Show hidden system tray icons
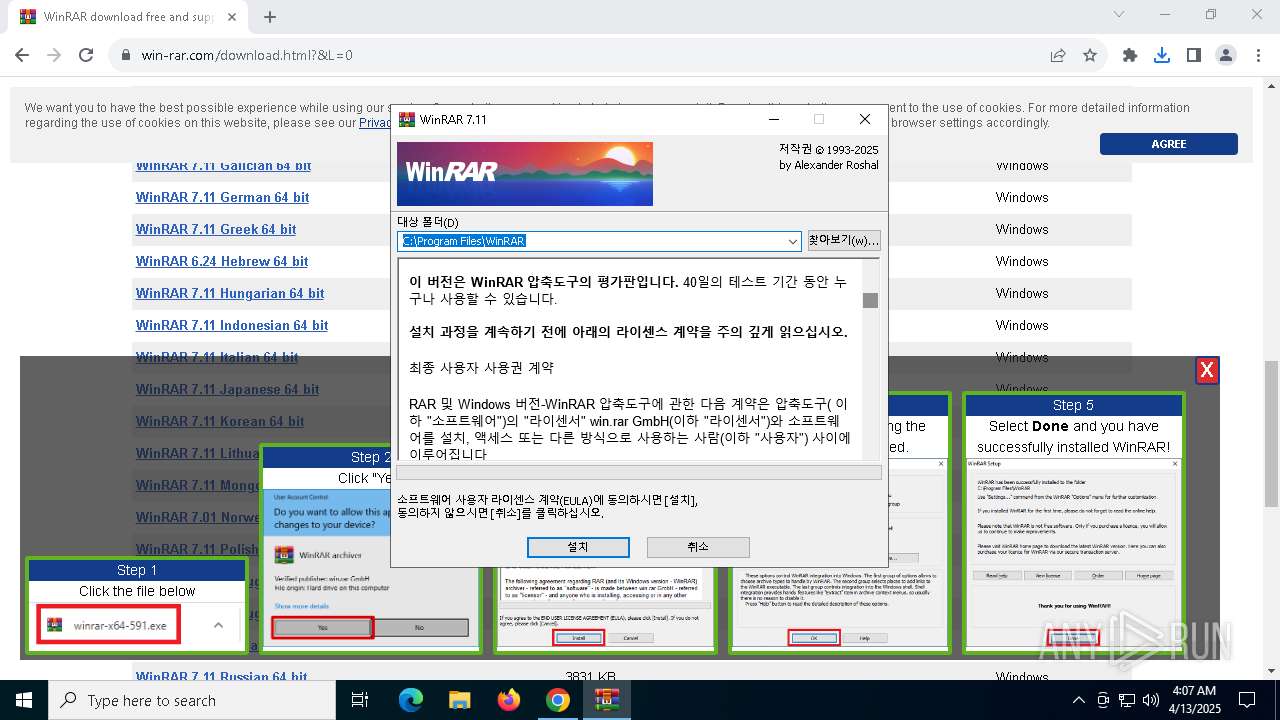The image size is (1280, 720). click(x=1078, y=700)
